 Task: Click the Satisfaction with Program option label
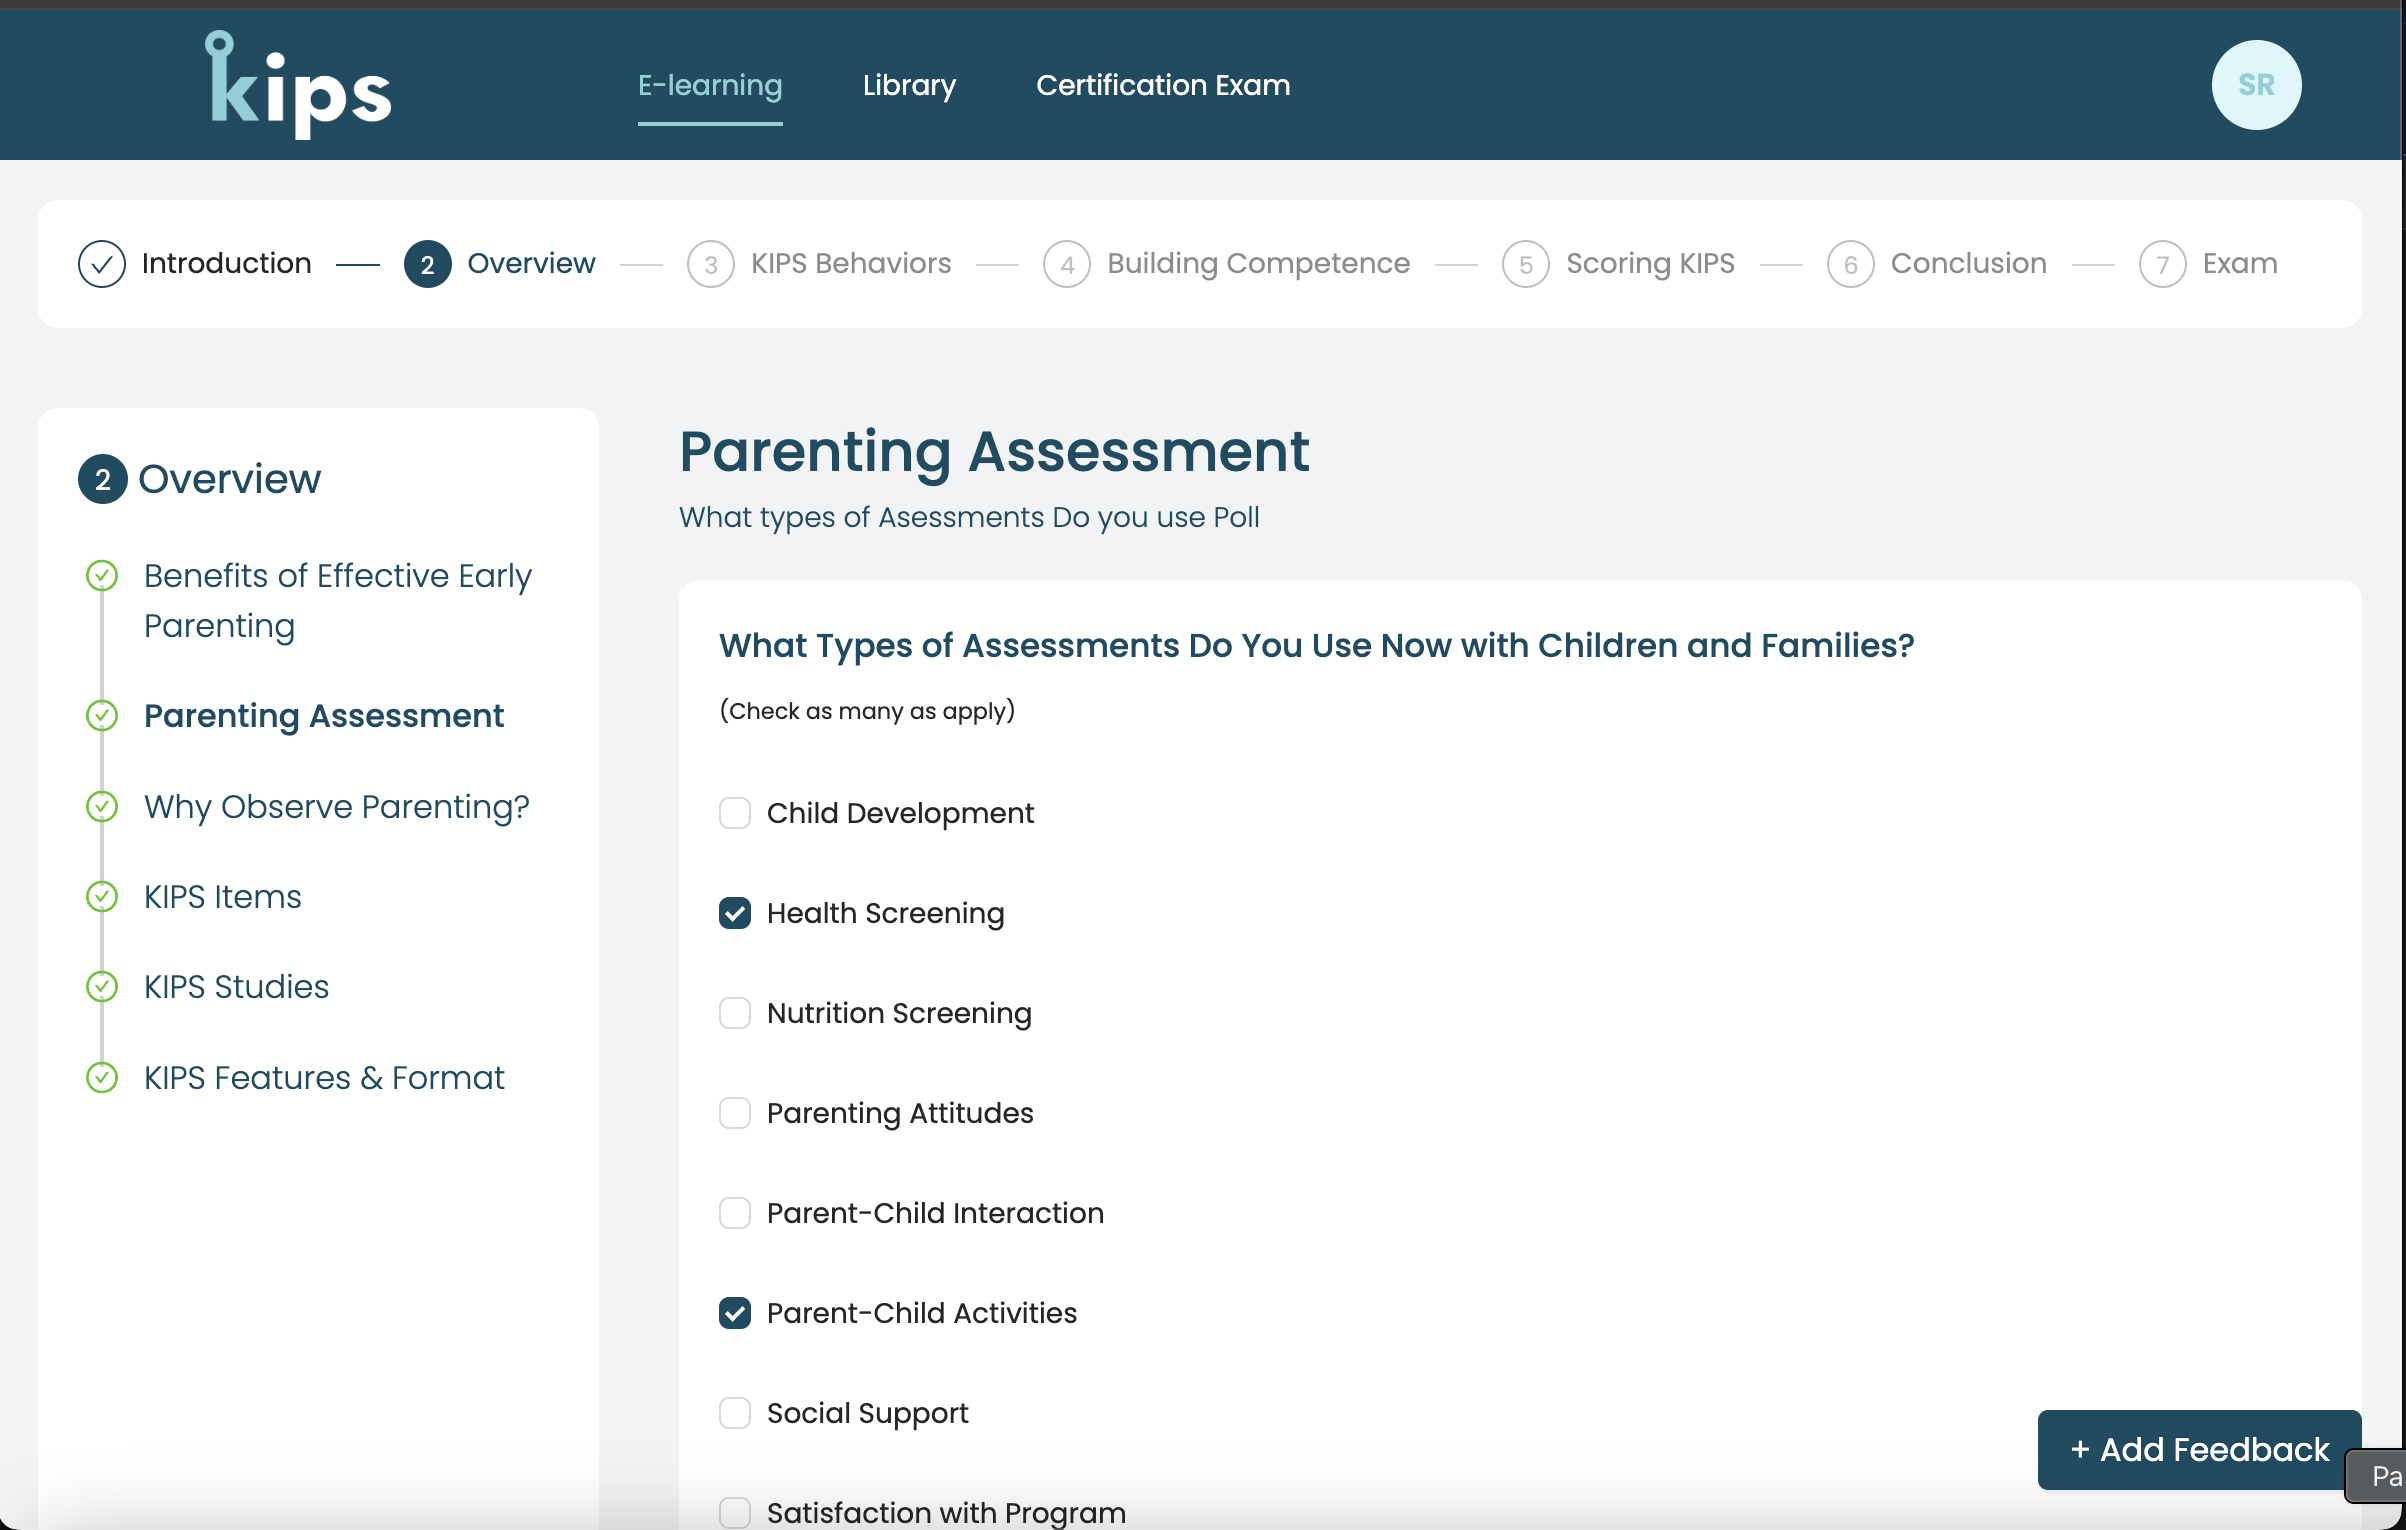coord(946,1513)
